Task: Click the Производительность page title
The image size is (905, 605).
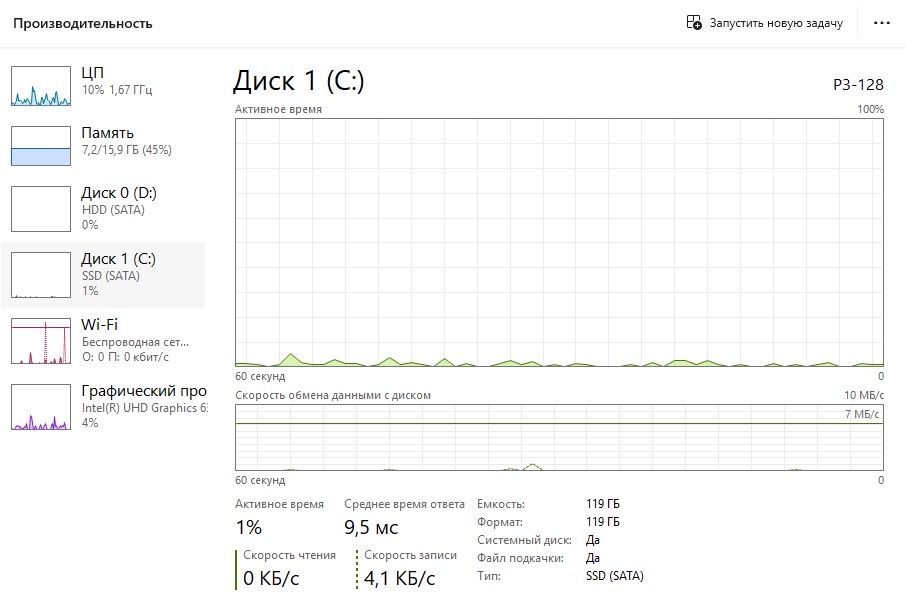Action: pos(83,24)
